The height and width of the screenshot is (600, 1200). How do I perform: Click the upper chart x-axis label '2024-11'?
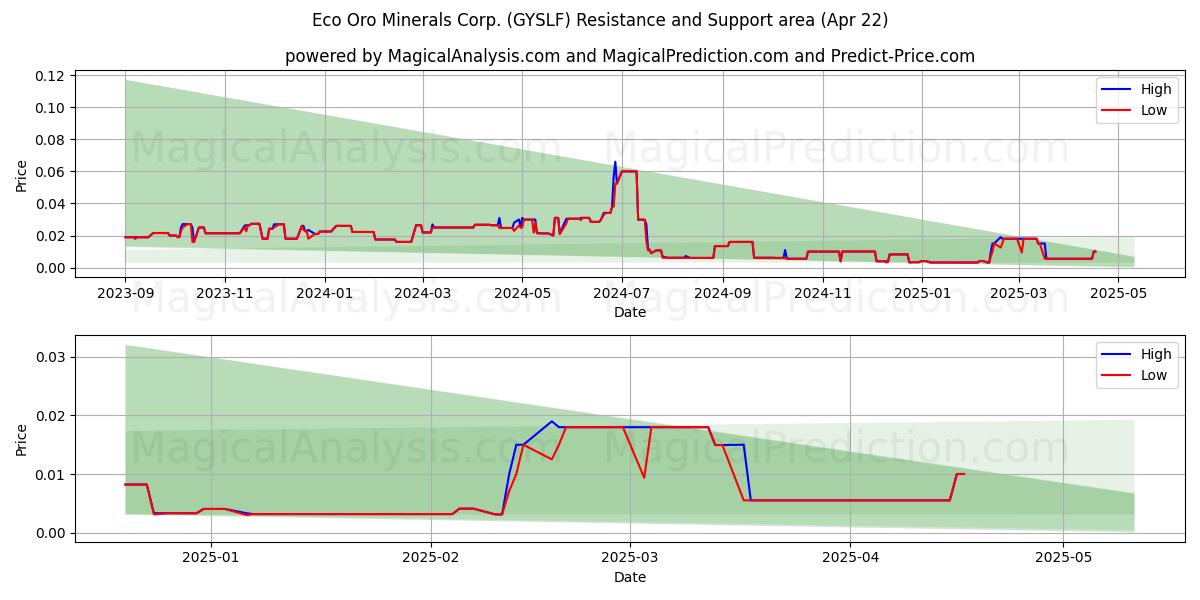(x=822, y=293)
